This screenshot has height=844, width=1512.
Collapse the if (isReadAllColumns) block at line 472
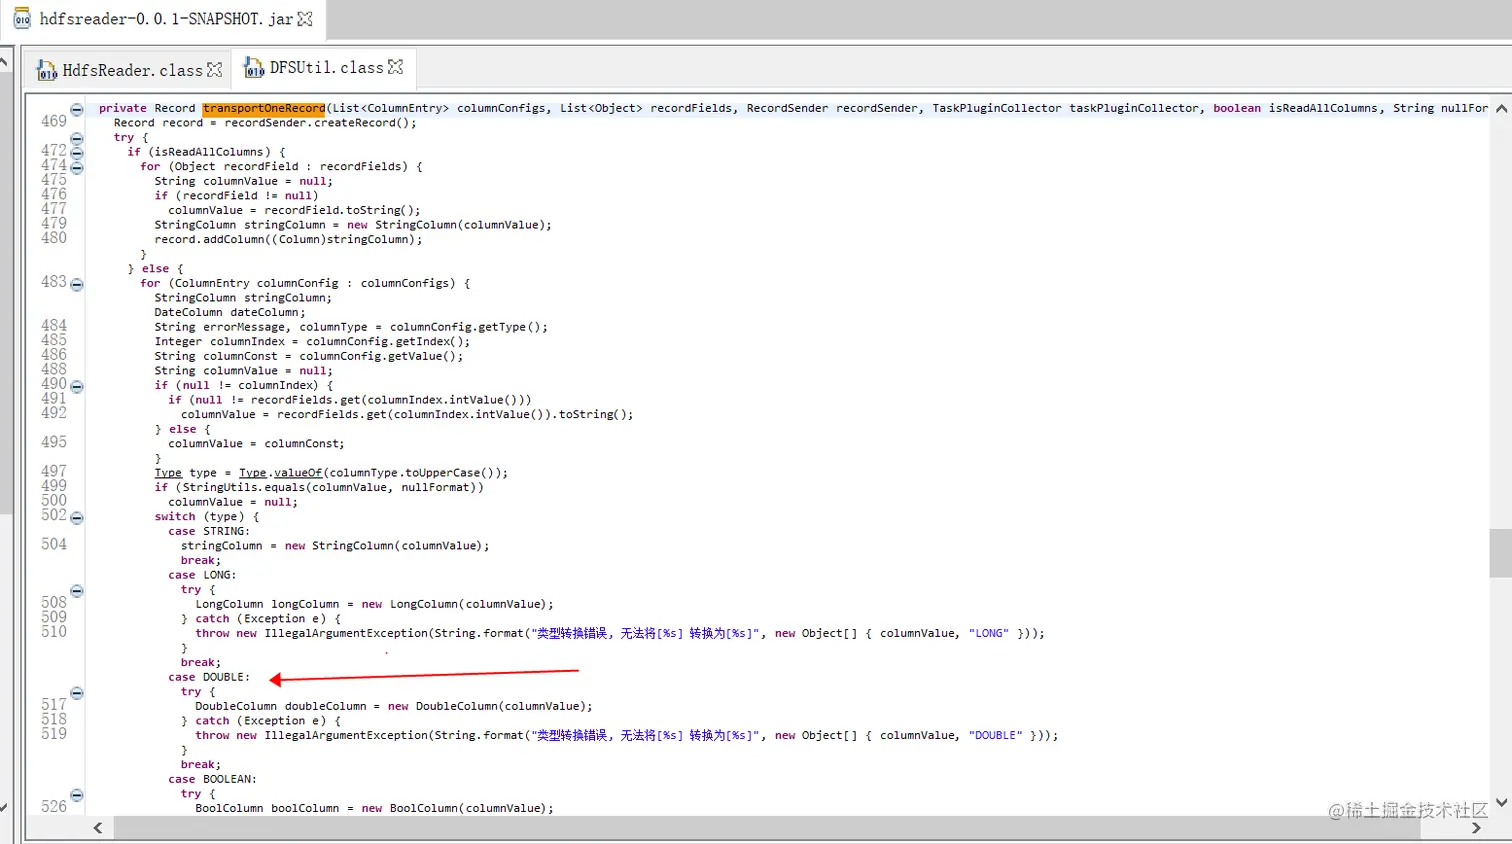pos(77,153)
